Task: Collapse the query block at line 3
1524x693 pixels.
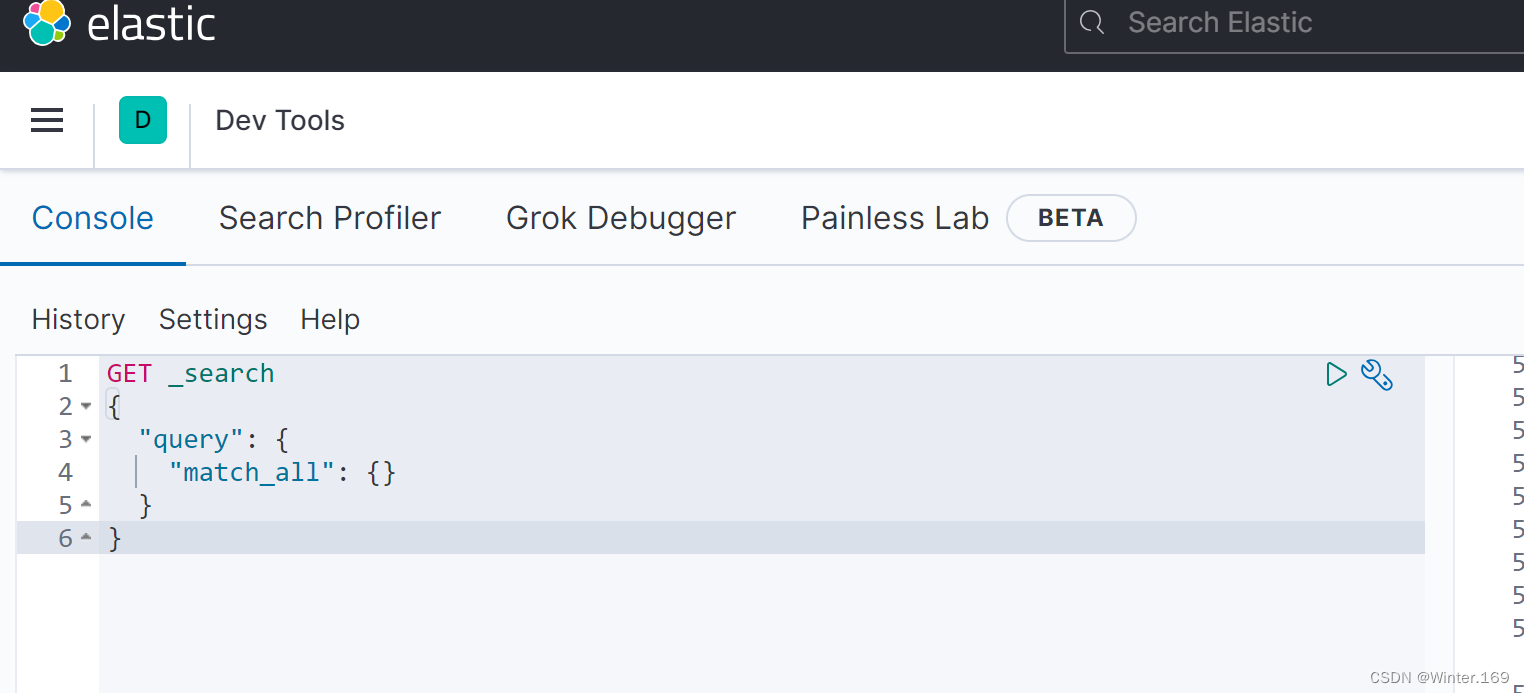Action: click(x=86, y=439)
